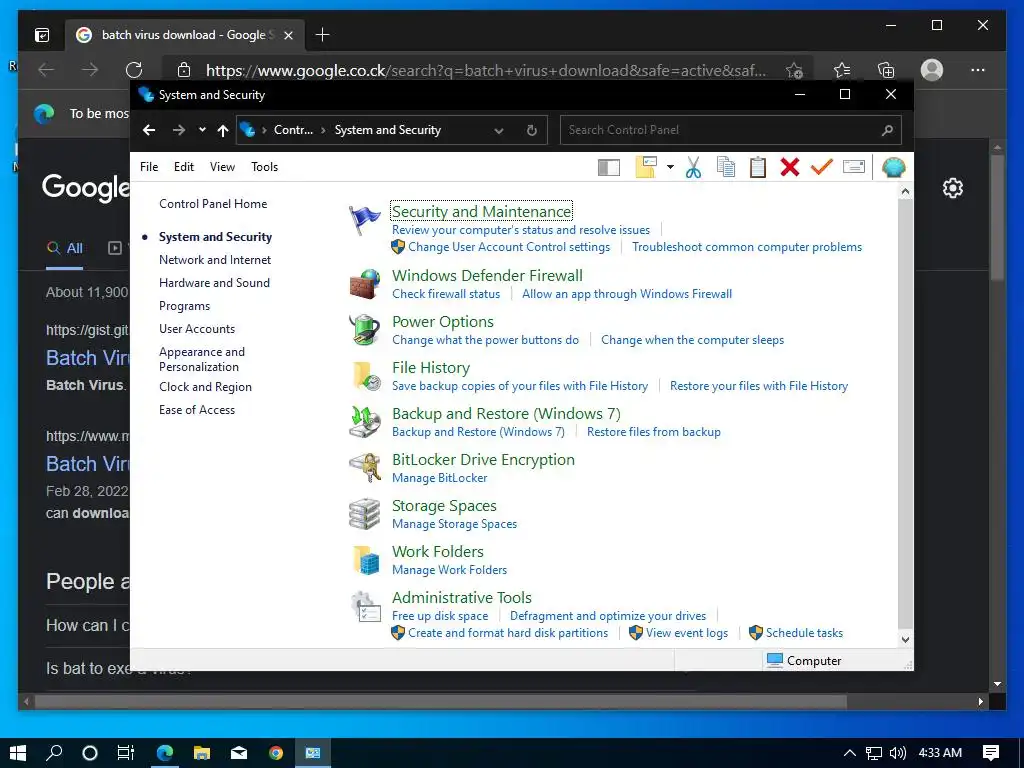The image size is (1024, 768).
Task: Click the Storage Spaces drives icon
Action: (x=364, y=514)
